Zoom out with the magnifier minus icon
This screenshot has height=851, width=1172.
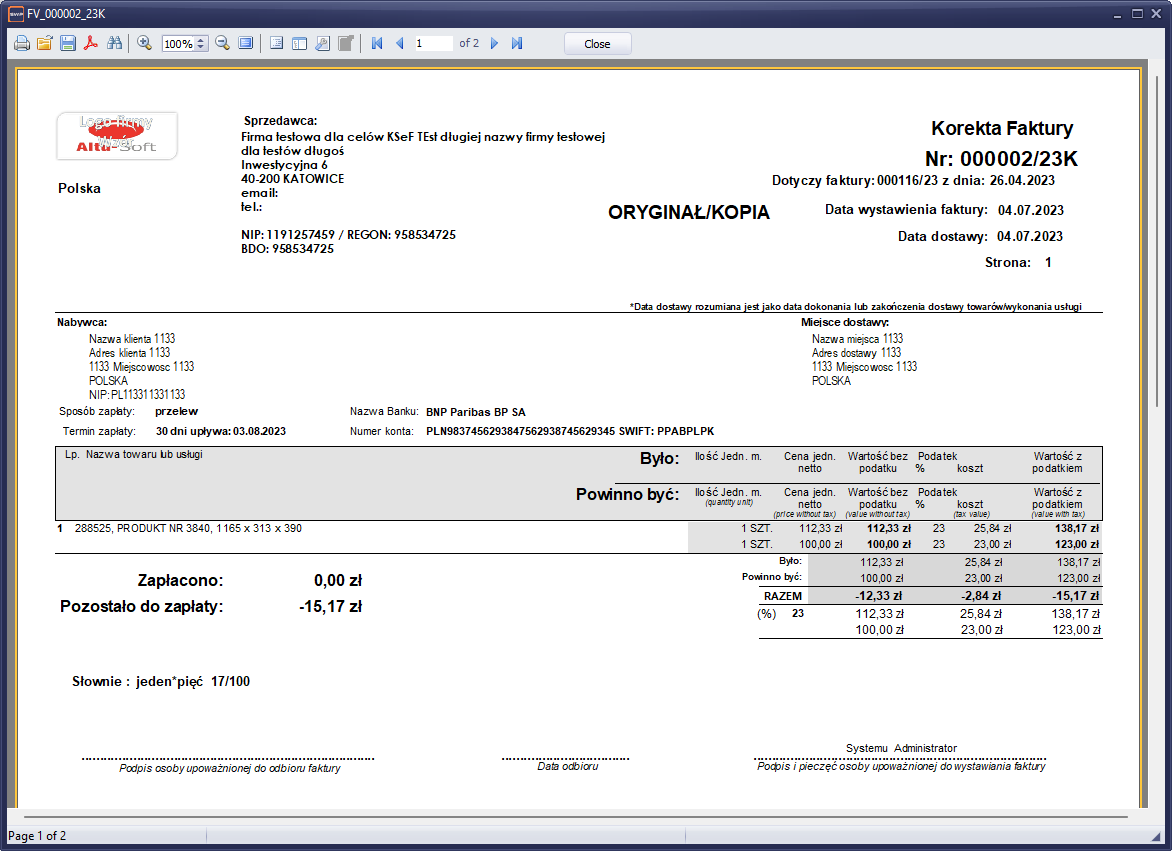click(222, 44)
